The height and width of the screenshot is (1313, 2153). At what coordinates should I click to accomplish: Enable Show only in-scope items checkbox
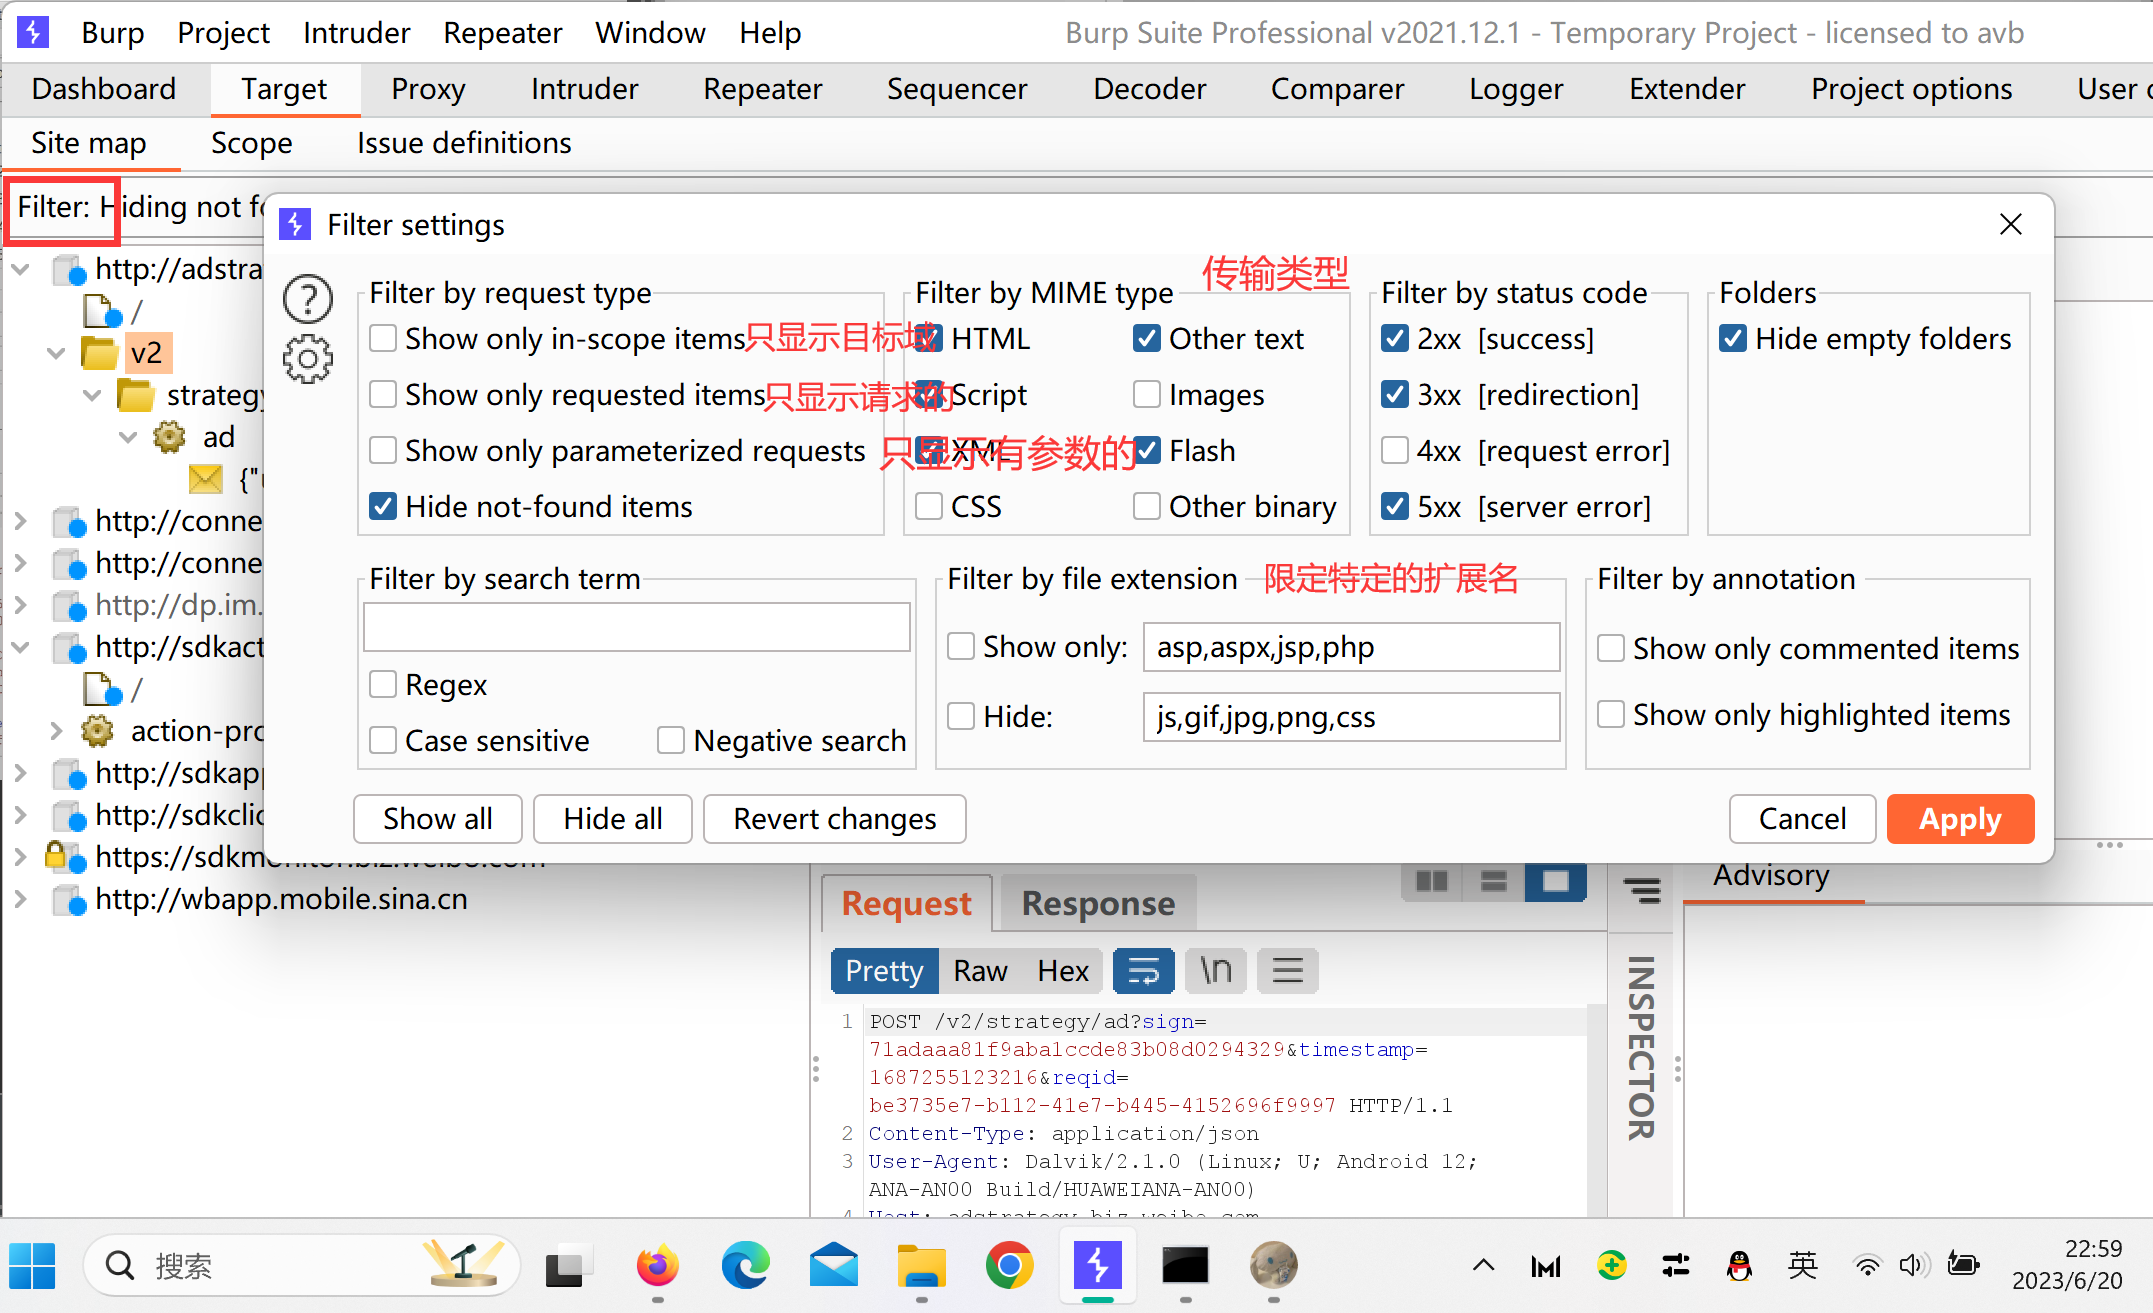tap(383, 339)
